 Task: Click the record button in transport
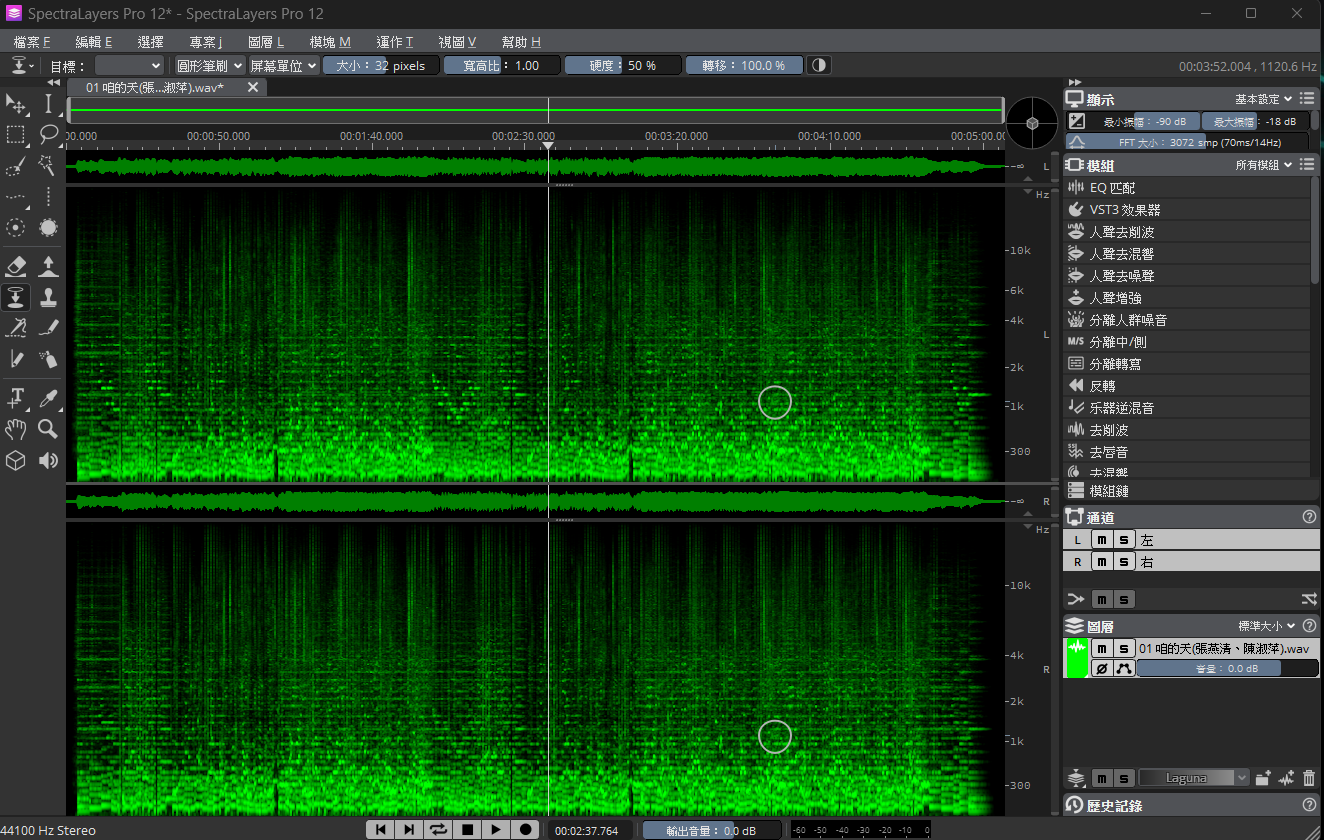click(525, 829)
